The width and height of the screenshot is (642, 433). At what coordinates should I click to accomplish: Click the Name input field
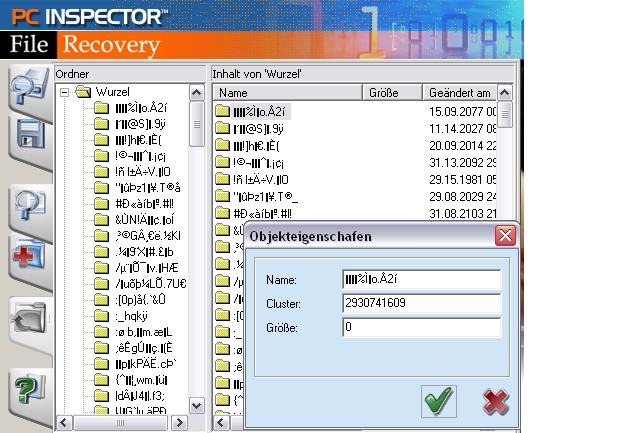point(422,280)
